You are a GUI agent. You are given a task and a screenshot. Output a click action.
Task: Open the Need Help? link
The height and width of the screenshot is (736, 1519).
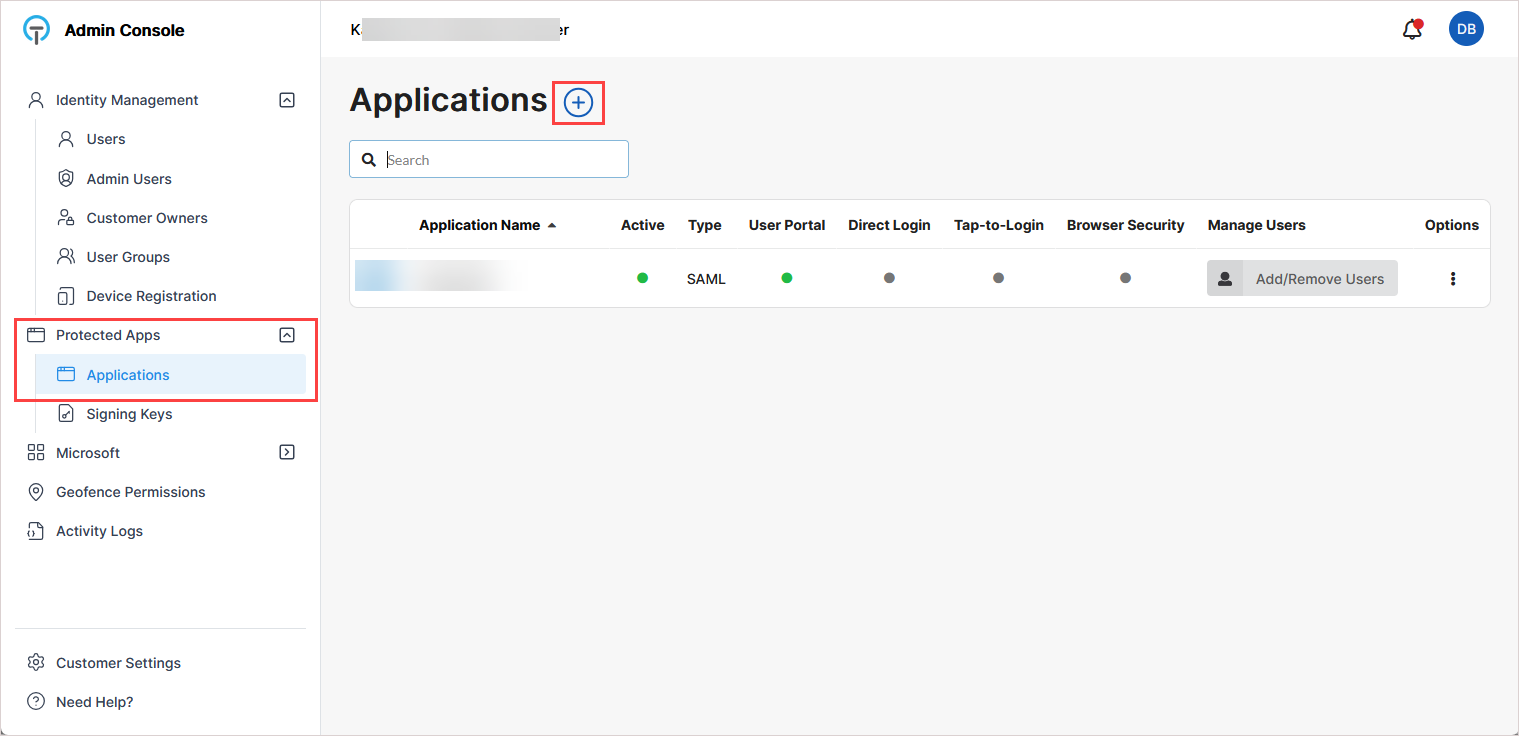[x=94, y=702]
